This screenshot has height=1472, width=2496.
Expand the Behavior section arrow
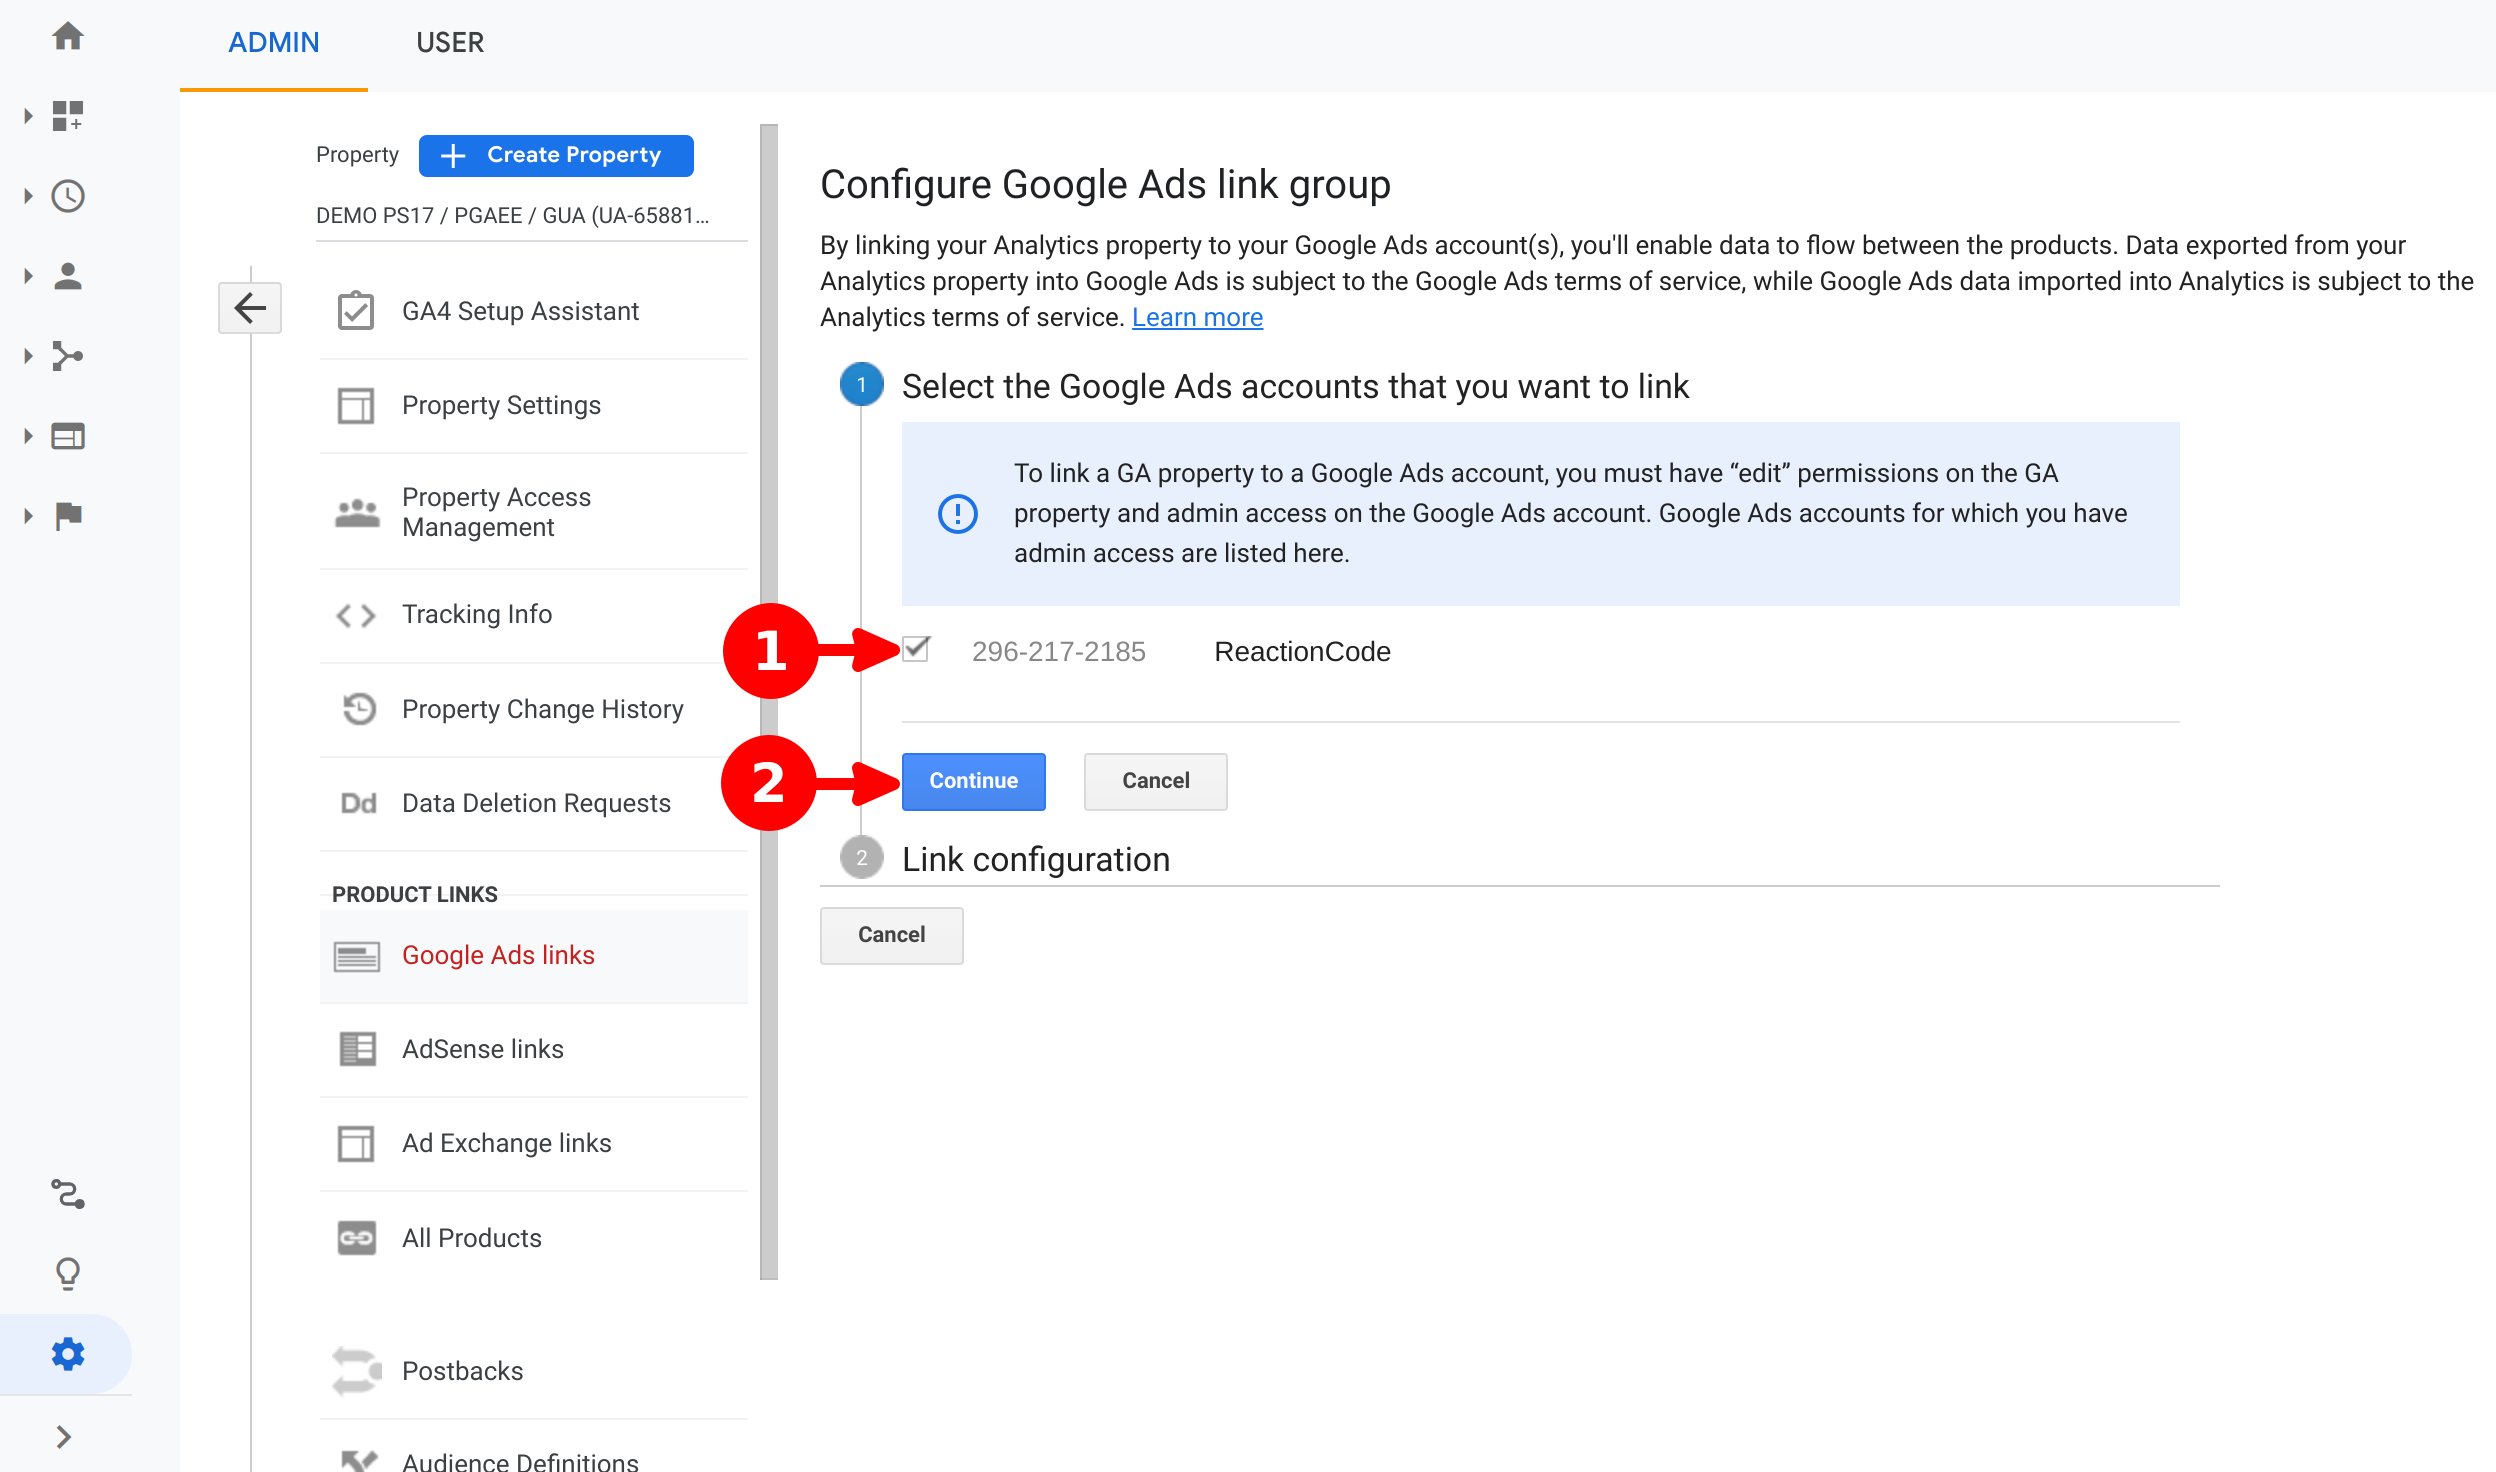(28, 436)
